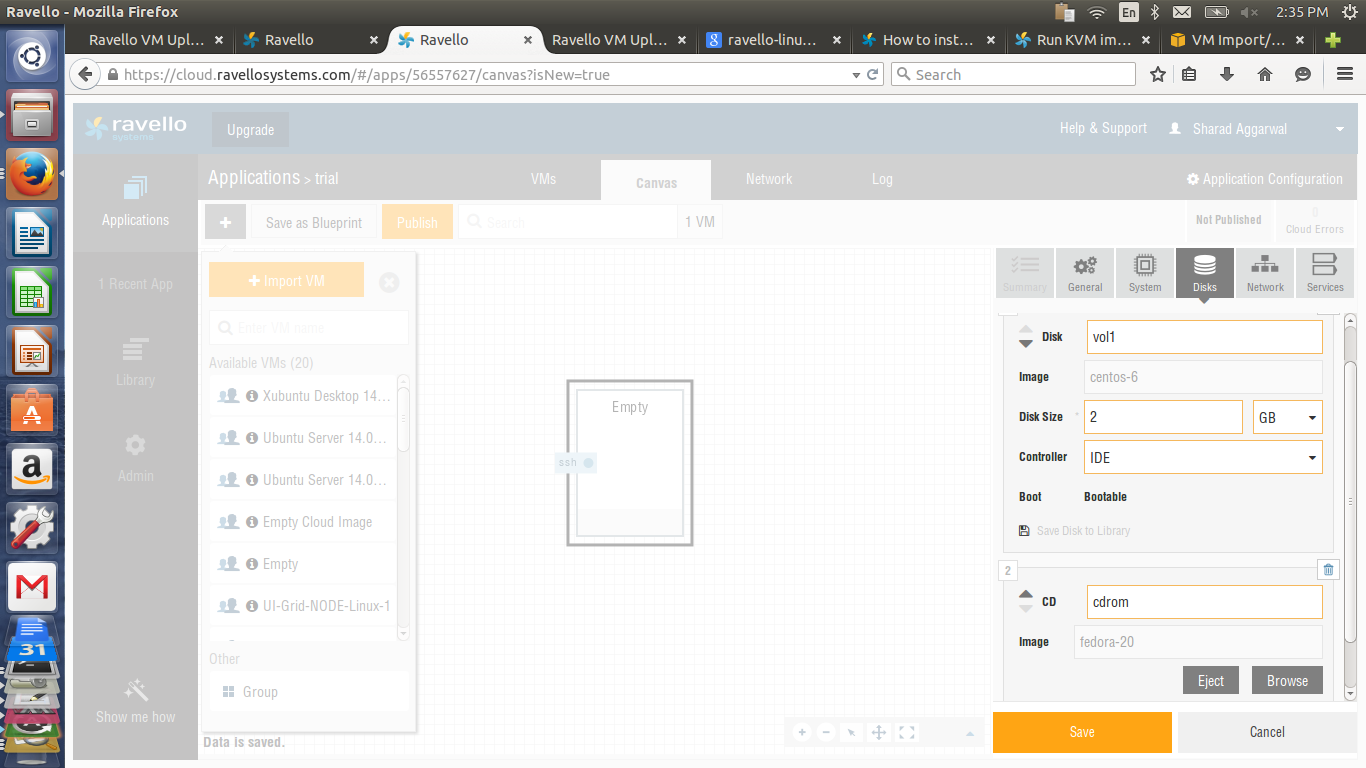Open the Bluetooth indicator in the top bar
The image size is (1366, 768).
(1153, 12)
